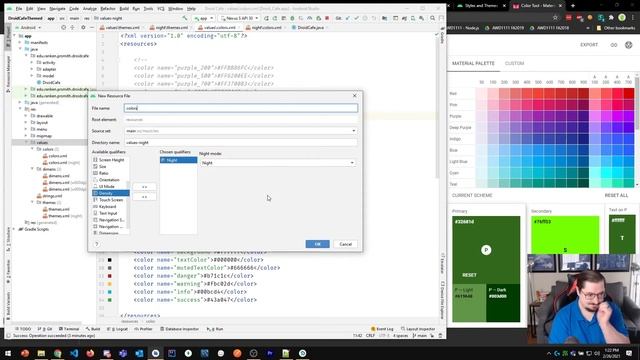Open the Navigate menu
This screenshot has width=640, height=360.
(57, 9)
